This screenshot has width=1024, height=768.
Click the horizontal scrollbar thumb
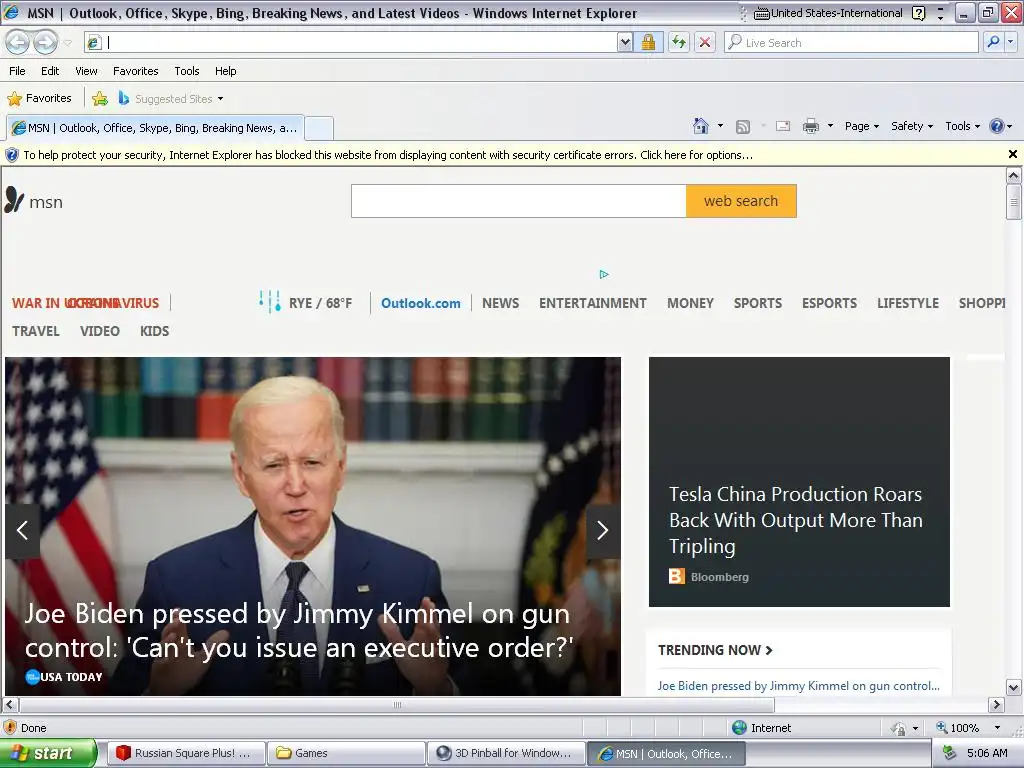click(x=396, y=705)
